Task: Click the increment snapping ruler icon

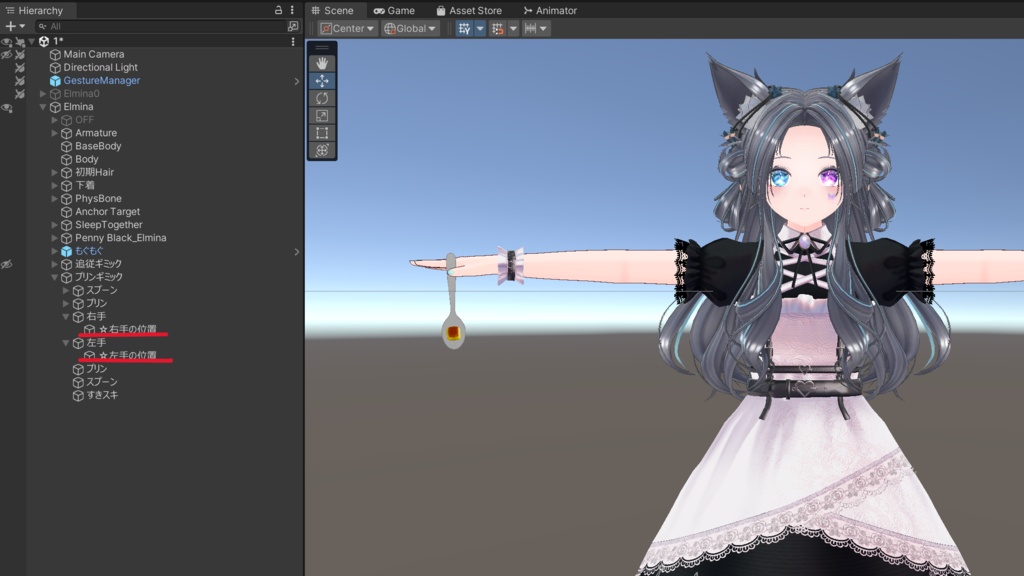Action: click(x=530, y=28)
